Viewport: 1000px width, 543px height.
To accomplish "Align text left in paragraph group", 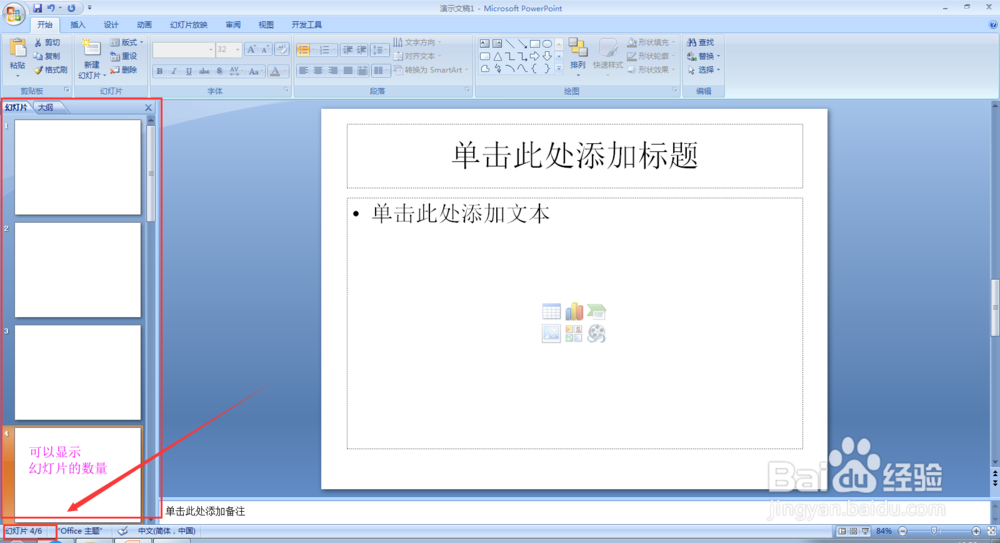I will coord(304,70).
